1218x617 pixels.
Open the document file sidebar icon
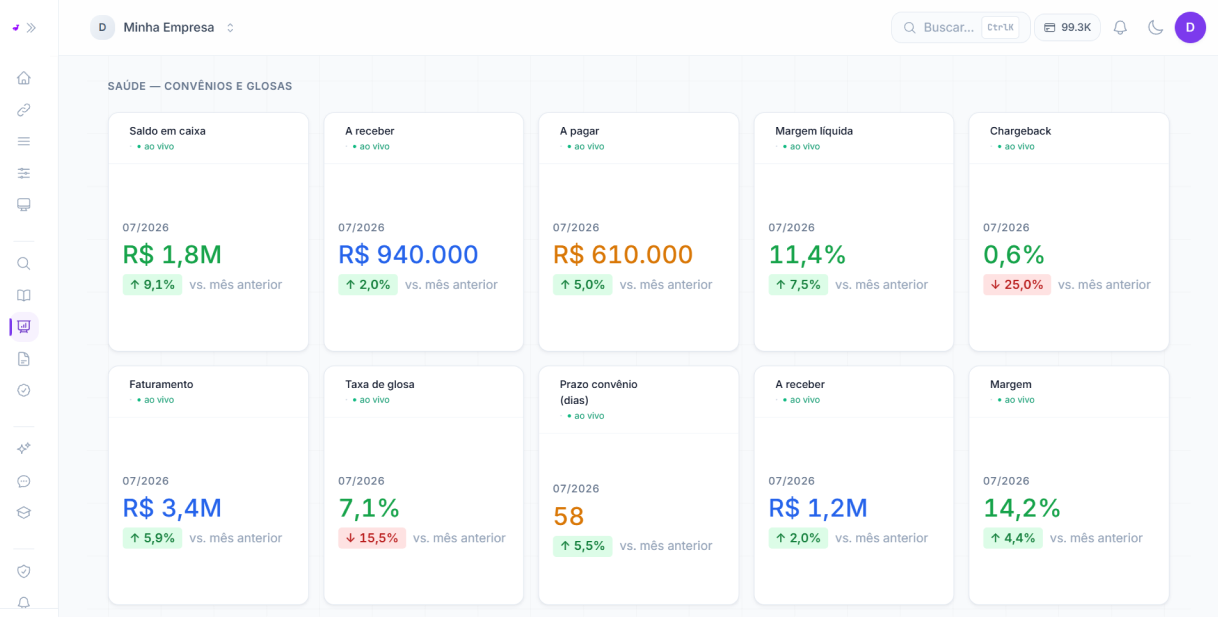[x=24, y=359]
